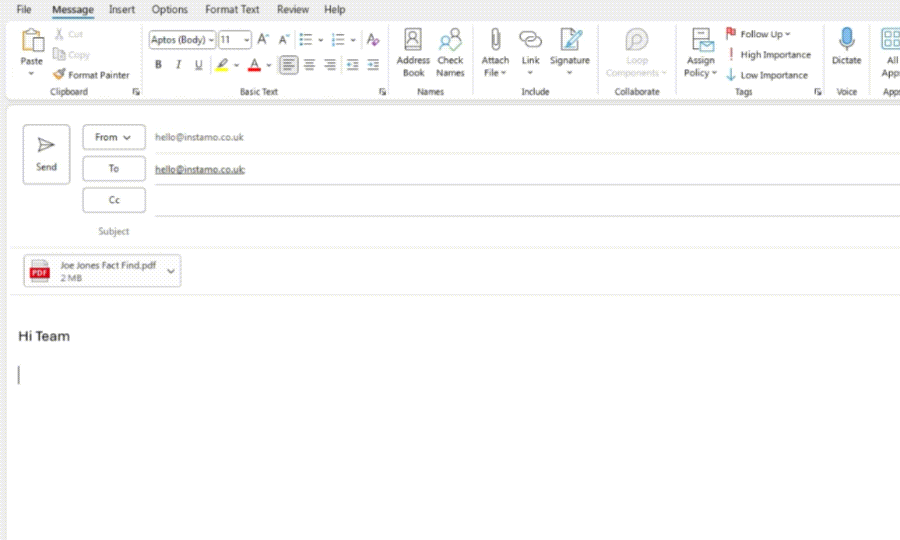Switch to the Format Text tab
Viewport: 900px width, 540px height.
[x=232, y=10]
